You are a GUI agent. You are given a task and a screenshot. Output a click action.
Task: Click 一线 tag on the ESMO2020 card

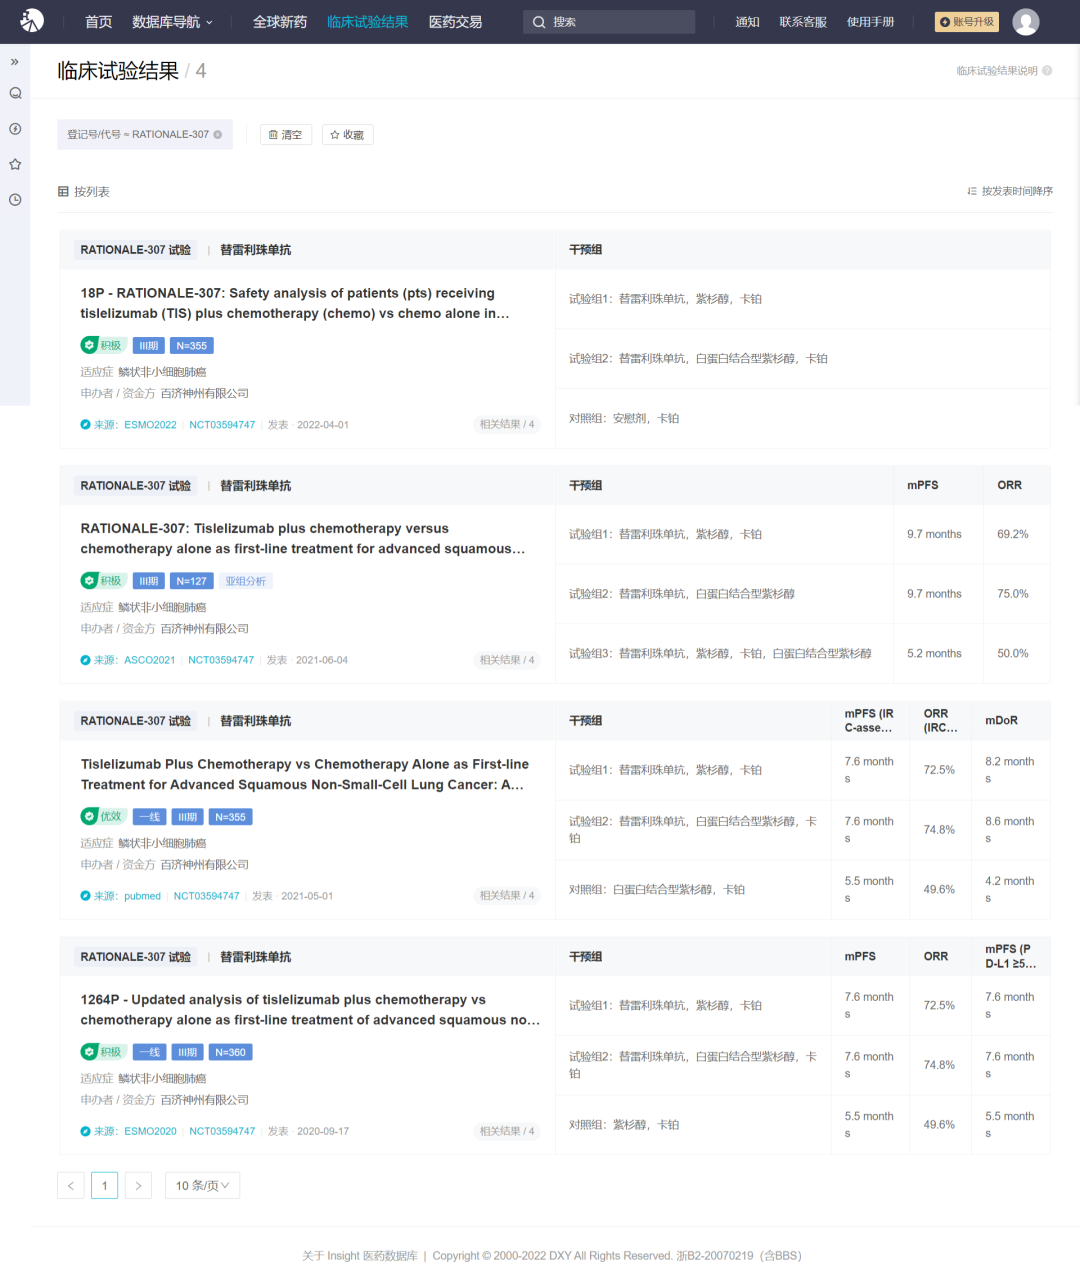(149, 1052)
